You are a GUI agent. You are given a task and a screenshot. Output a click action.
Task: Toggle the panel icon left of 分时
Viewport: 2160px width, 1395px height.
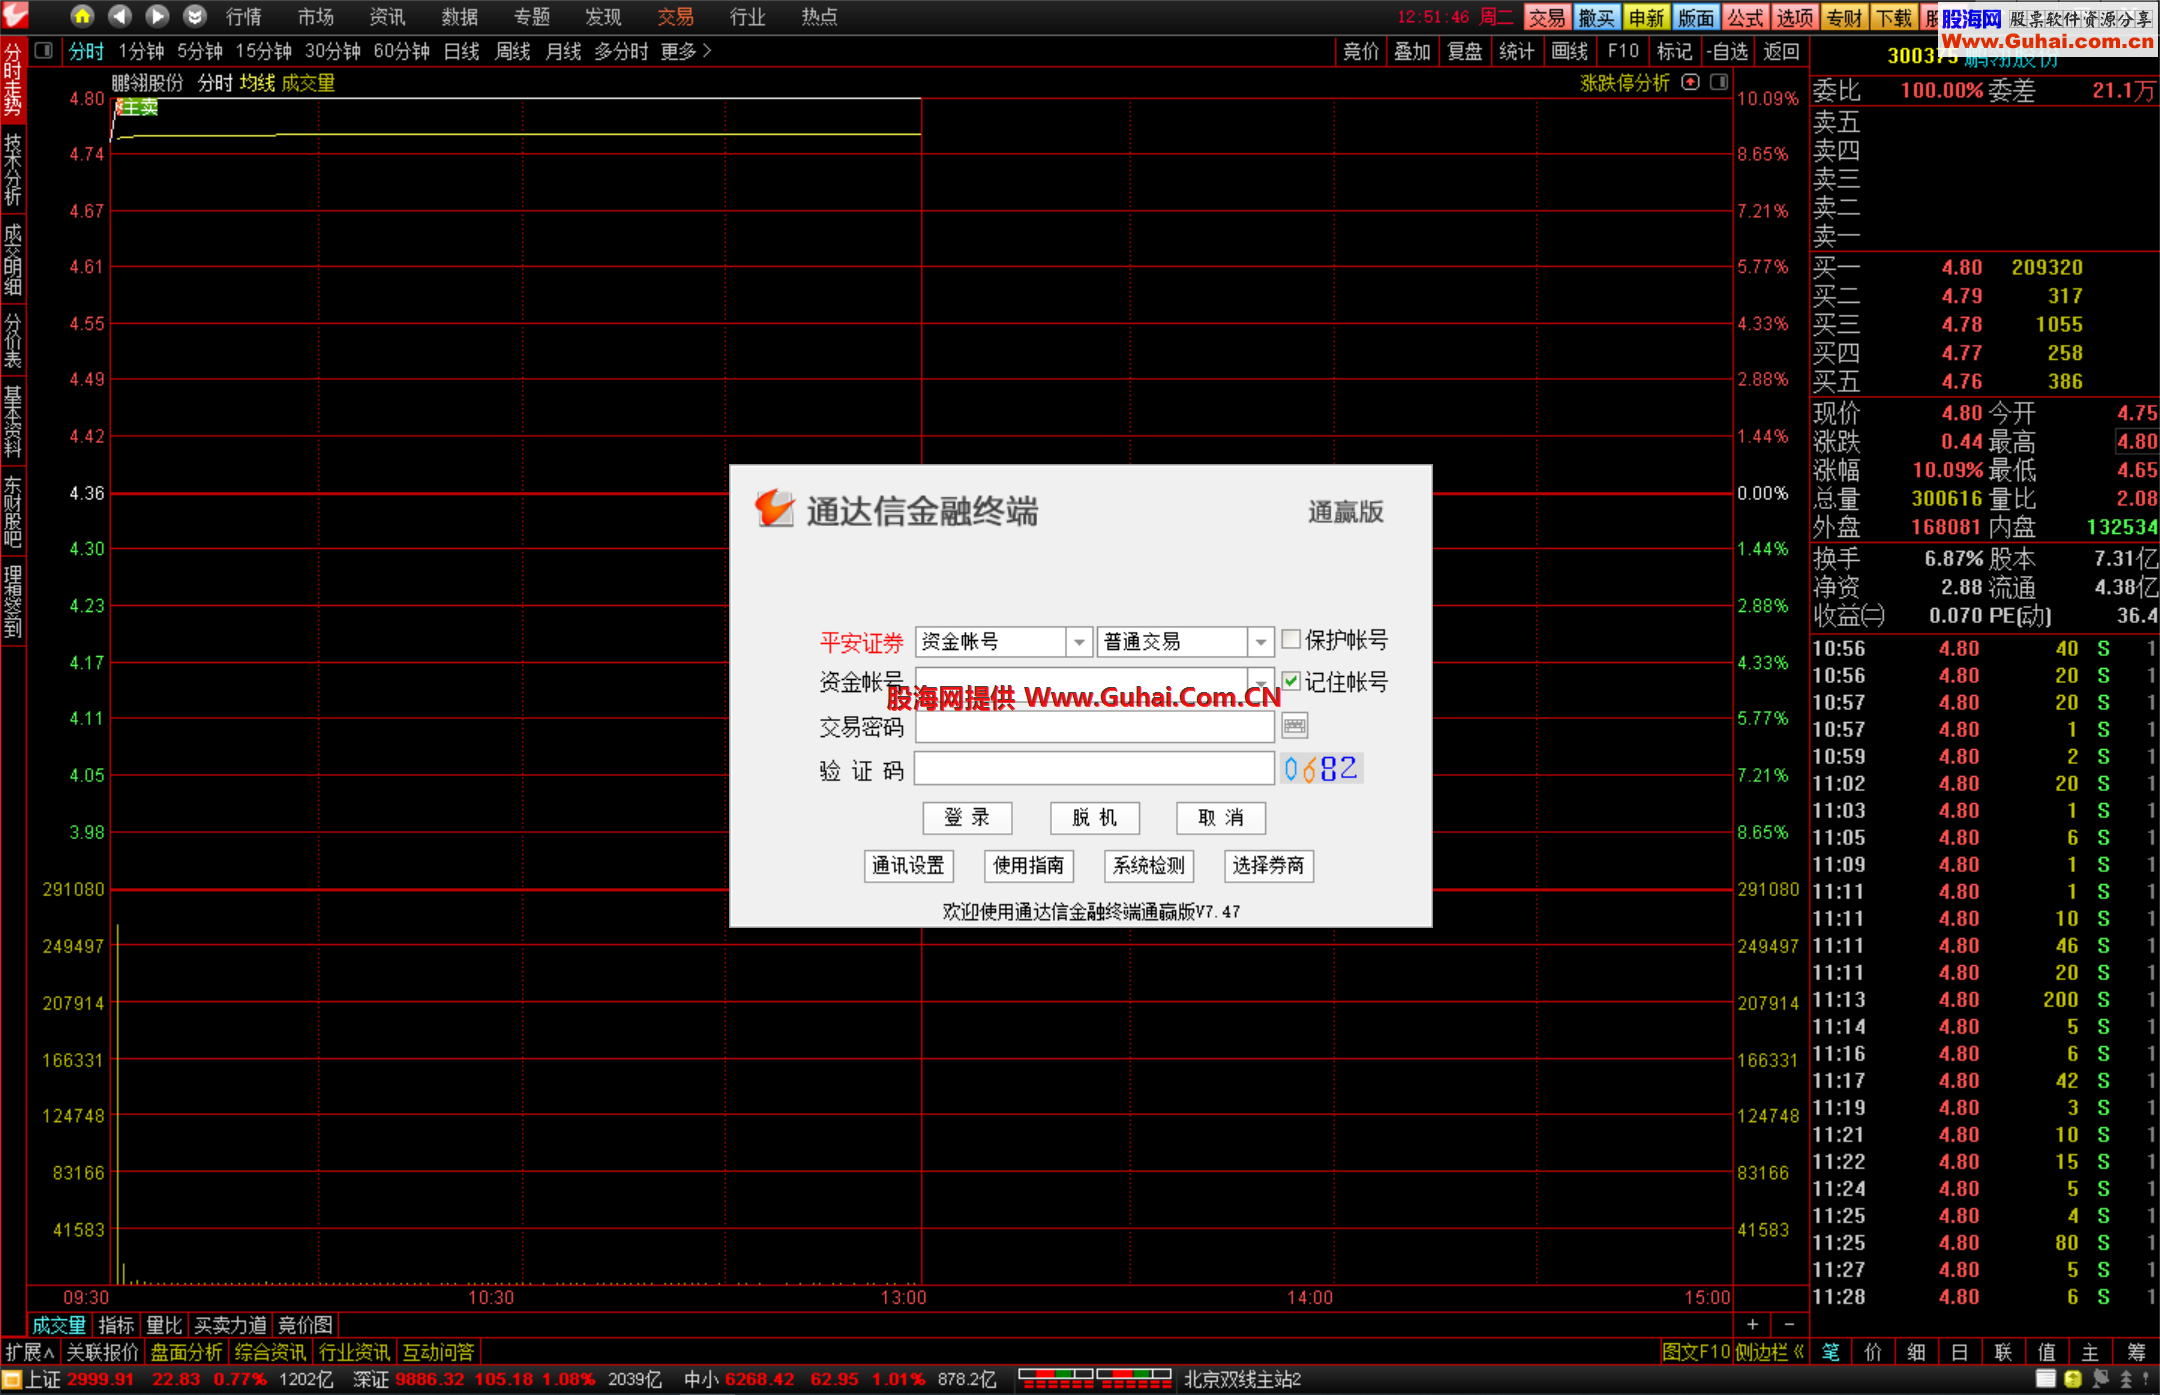click(44, 50)
